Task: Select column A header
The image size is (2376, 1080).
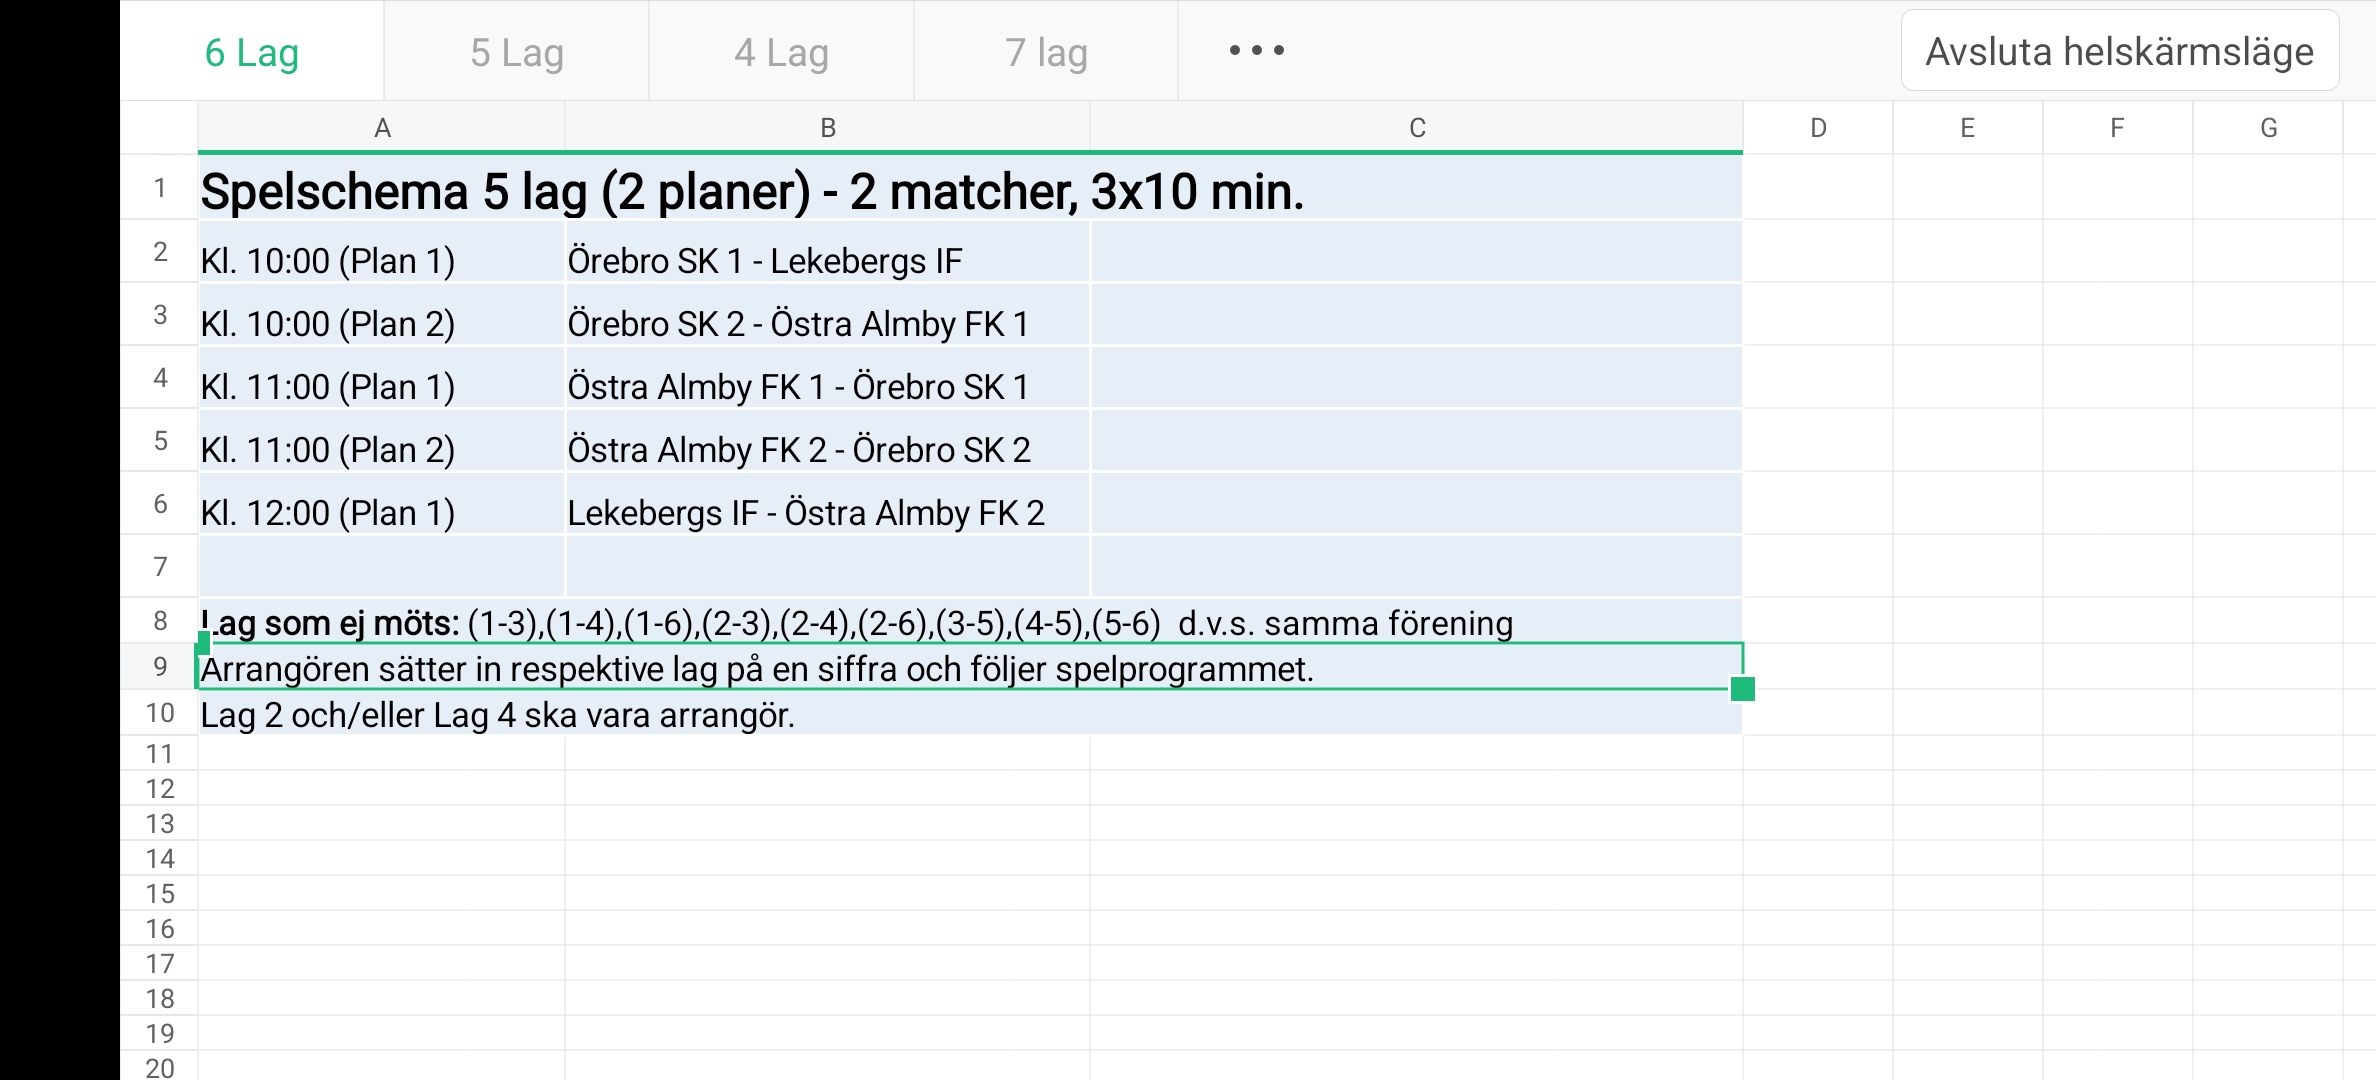Action: [382, 128]
